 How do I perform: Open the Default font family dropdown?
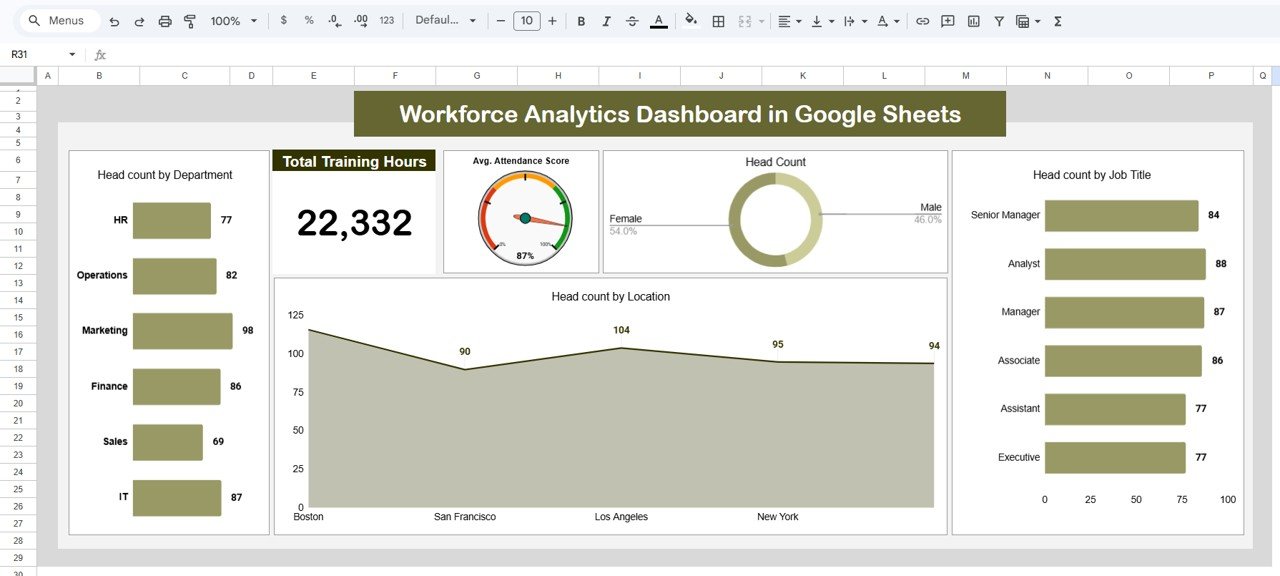point(445,20)
